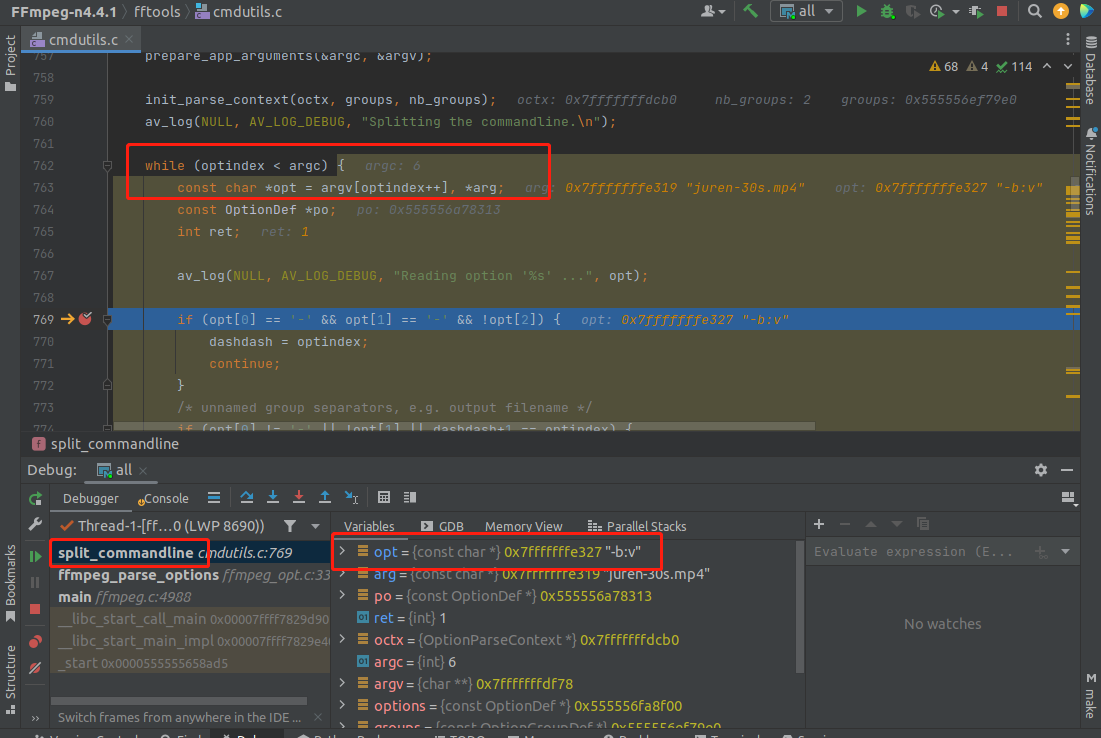
Task: Resume program in debug sidebar
Action: 36,555
